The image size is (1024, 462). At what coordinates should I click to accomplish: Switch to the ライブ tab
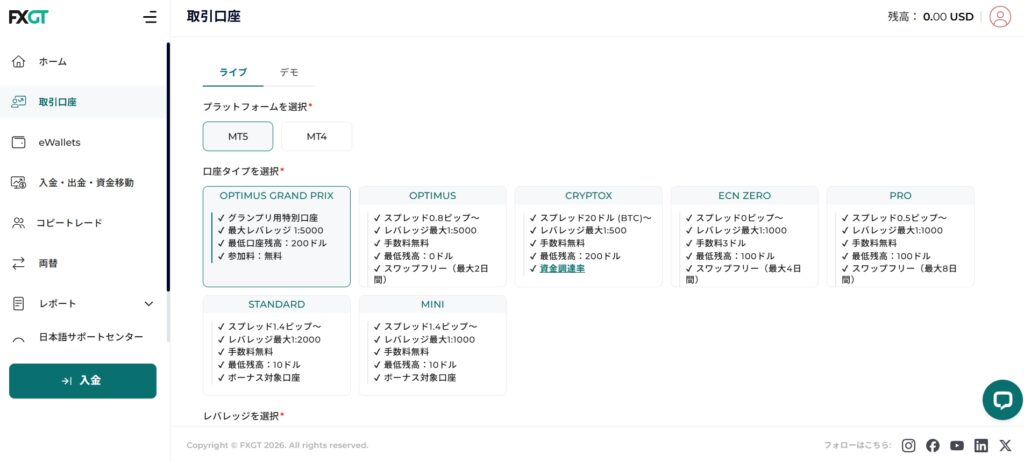[x=233, y=72]
